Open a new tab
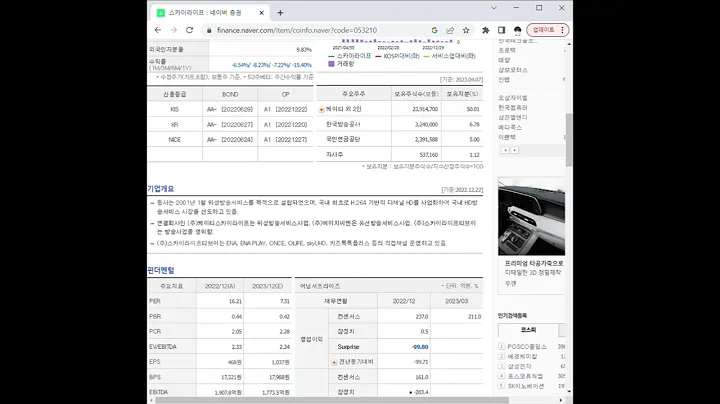This screenshot has height=404, width=720. (280, 13)
